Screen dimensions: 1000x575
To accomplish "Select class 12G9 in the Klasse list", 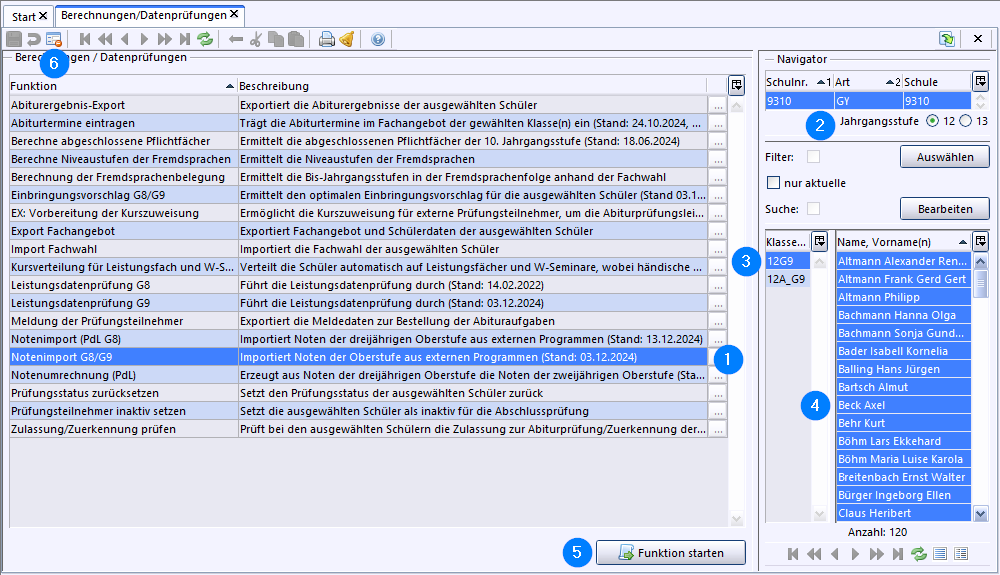I will [x=788, y=261].
